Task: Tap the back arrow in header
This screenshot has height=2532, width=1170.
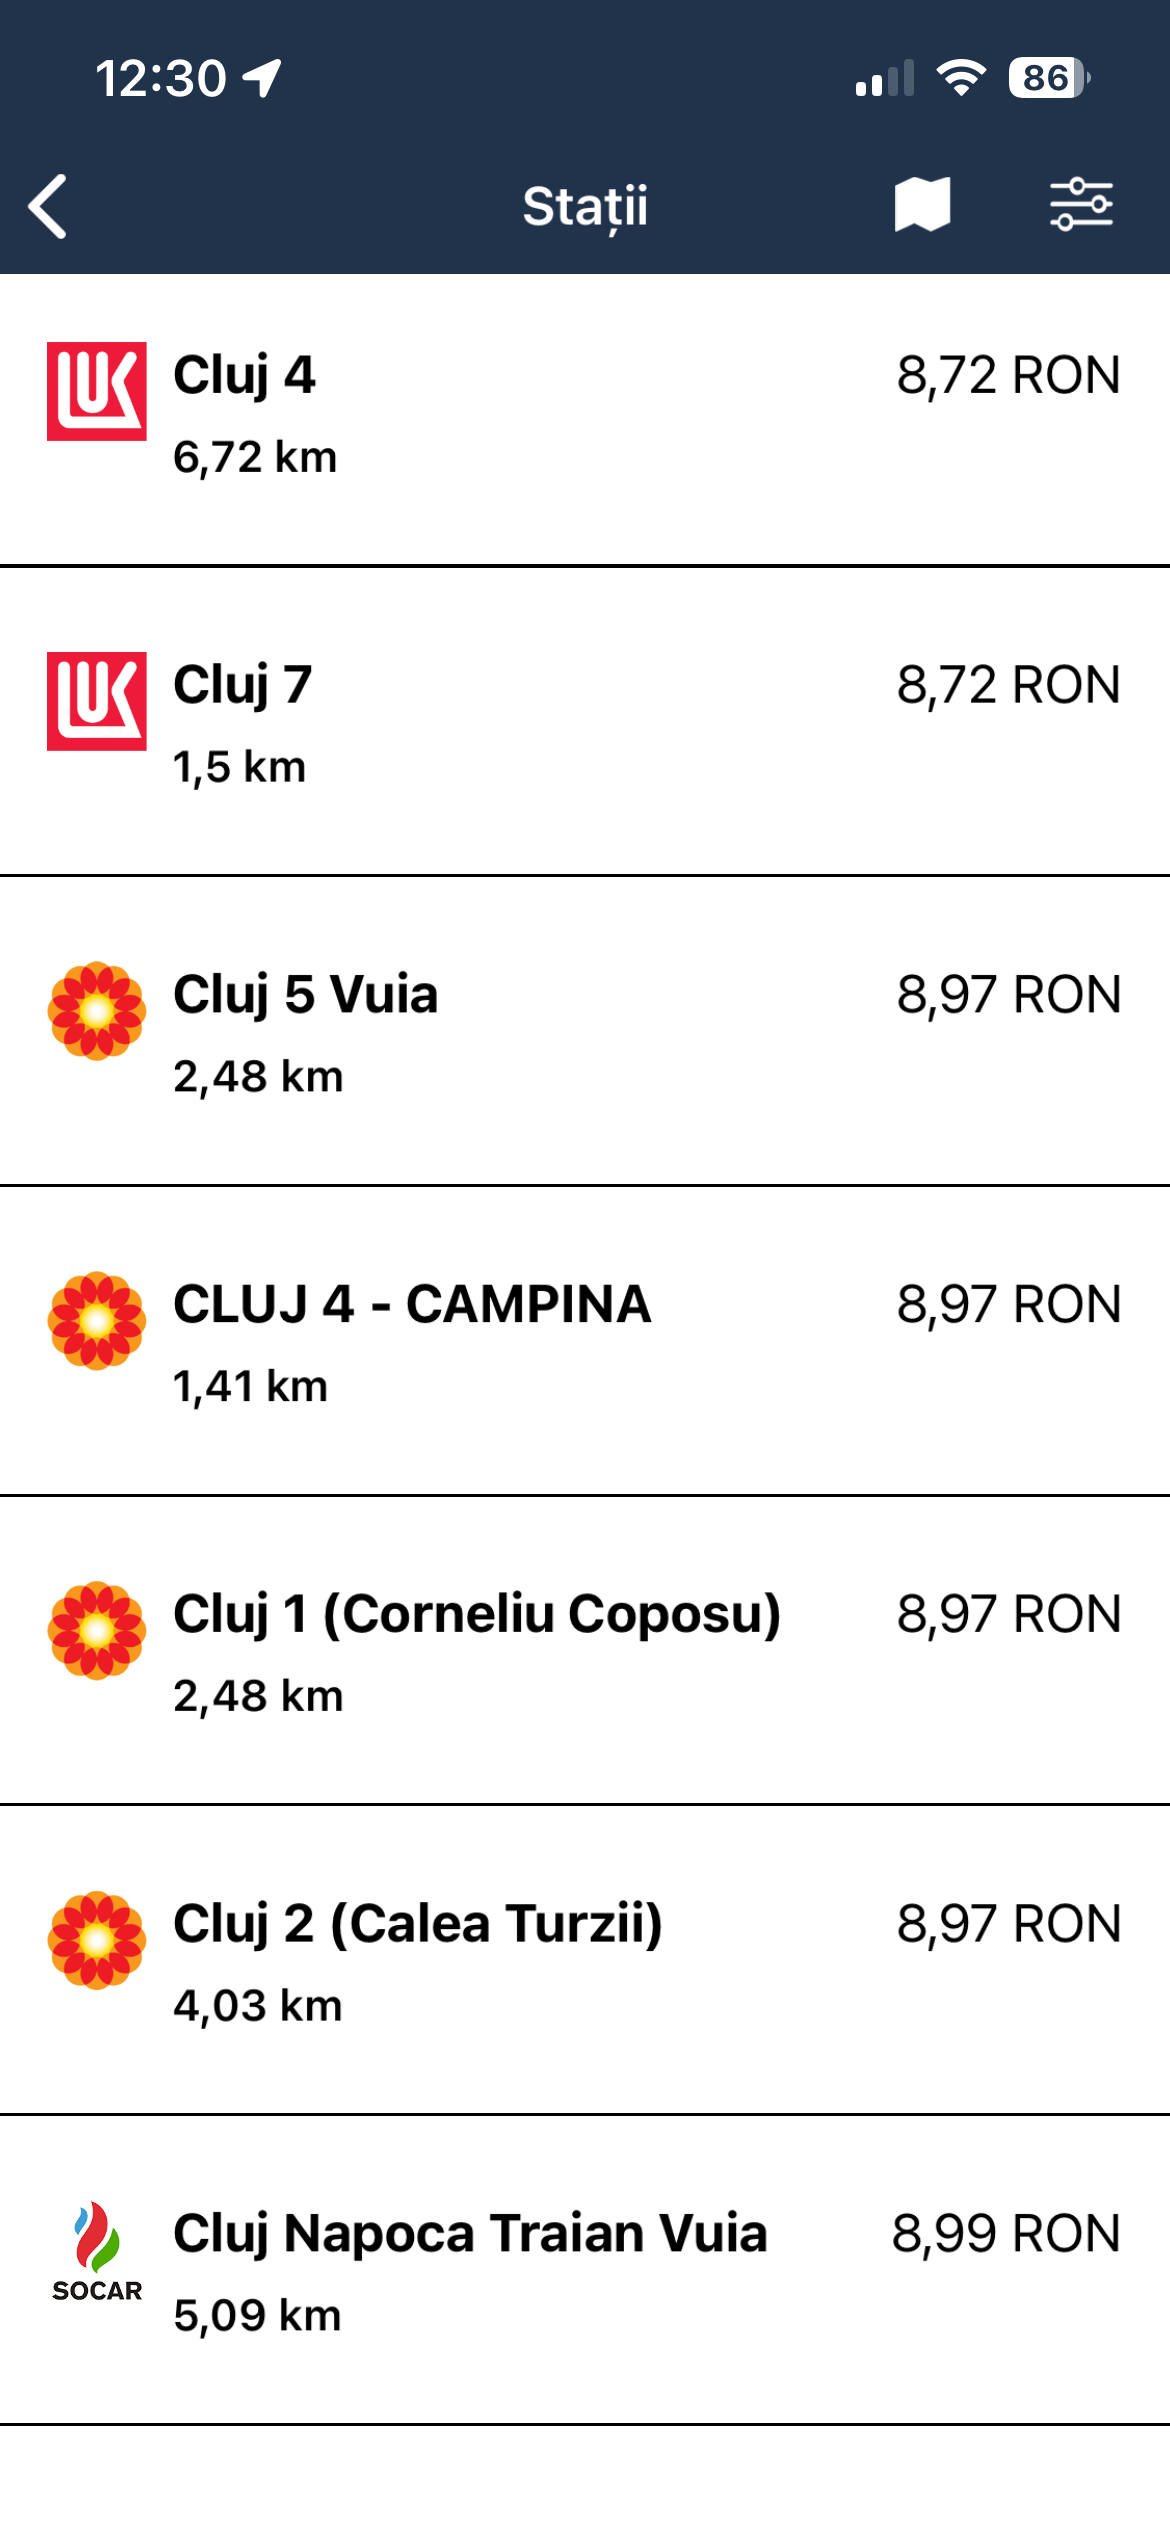Action: coord(48,206)
